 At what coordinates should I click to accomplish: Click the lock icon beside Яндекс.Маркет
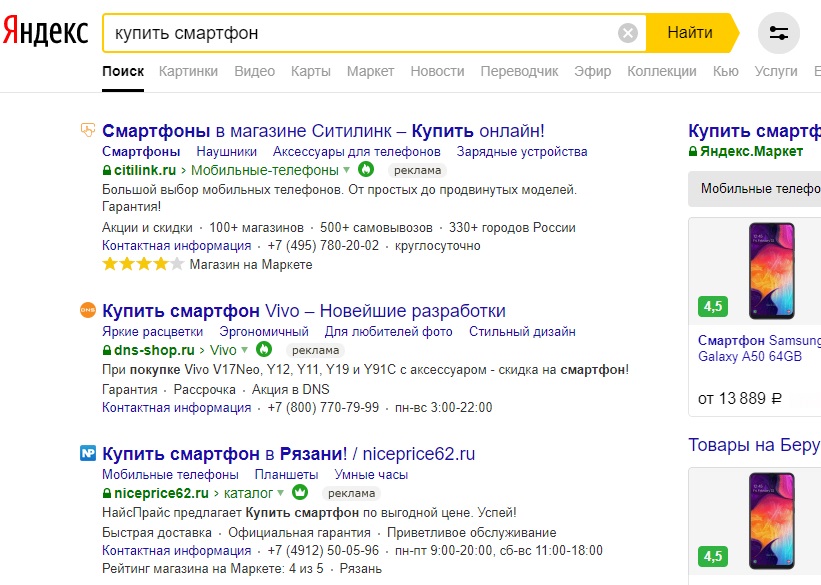(693, 151)
